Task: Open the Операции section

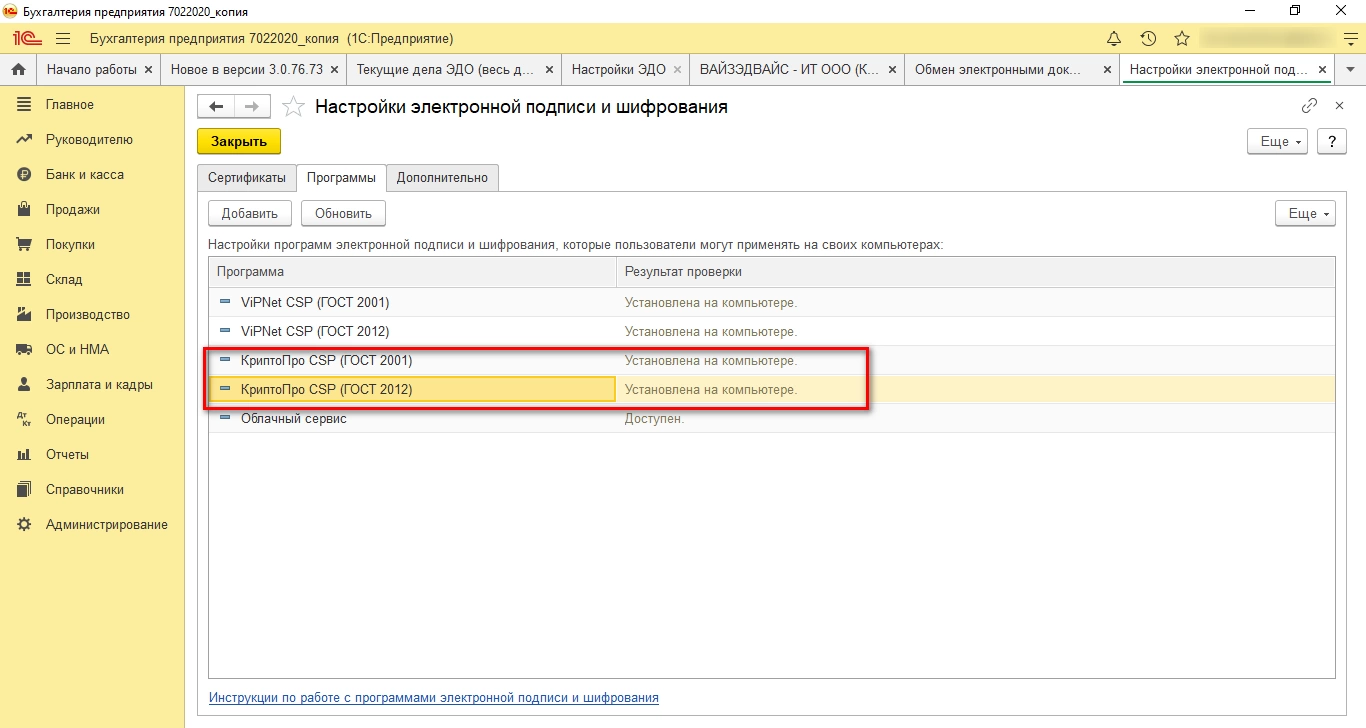Action: click(75, 420)
